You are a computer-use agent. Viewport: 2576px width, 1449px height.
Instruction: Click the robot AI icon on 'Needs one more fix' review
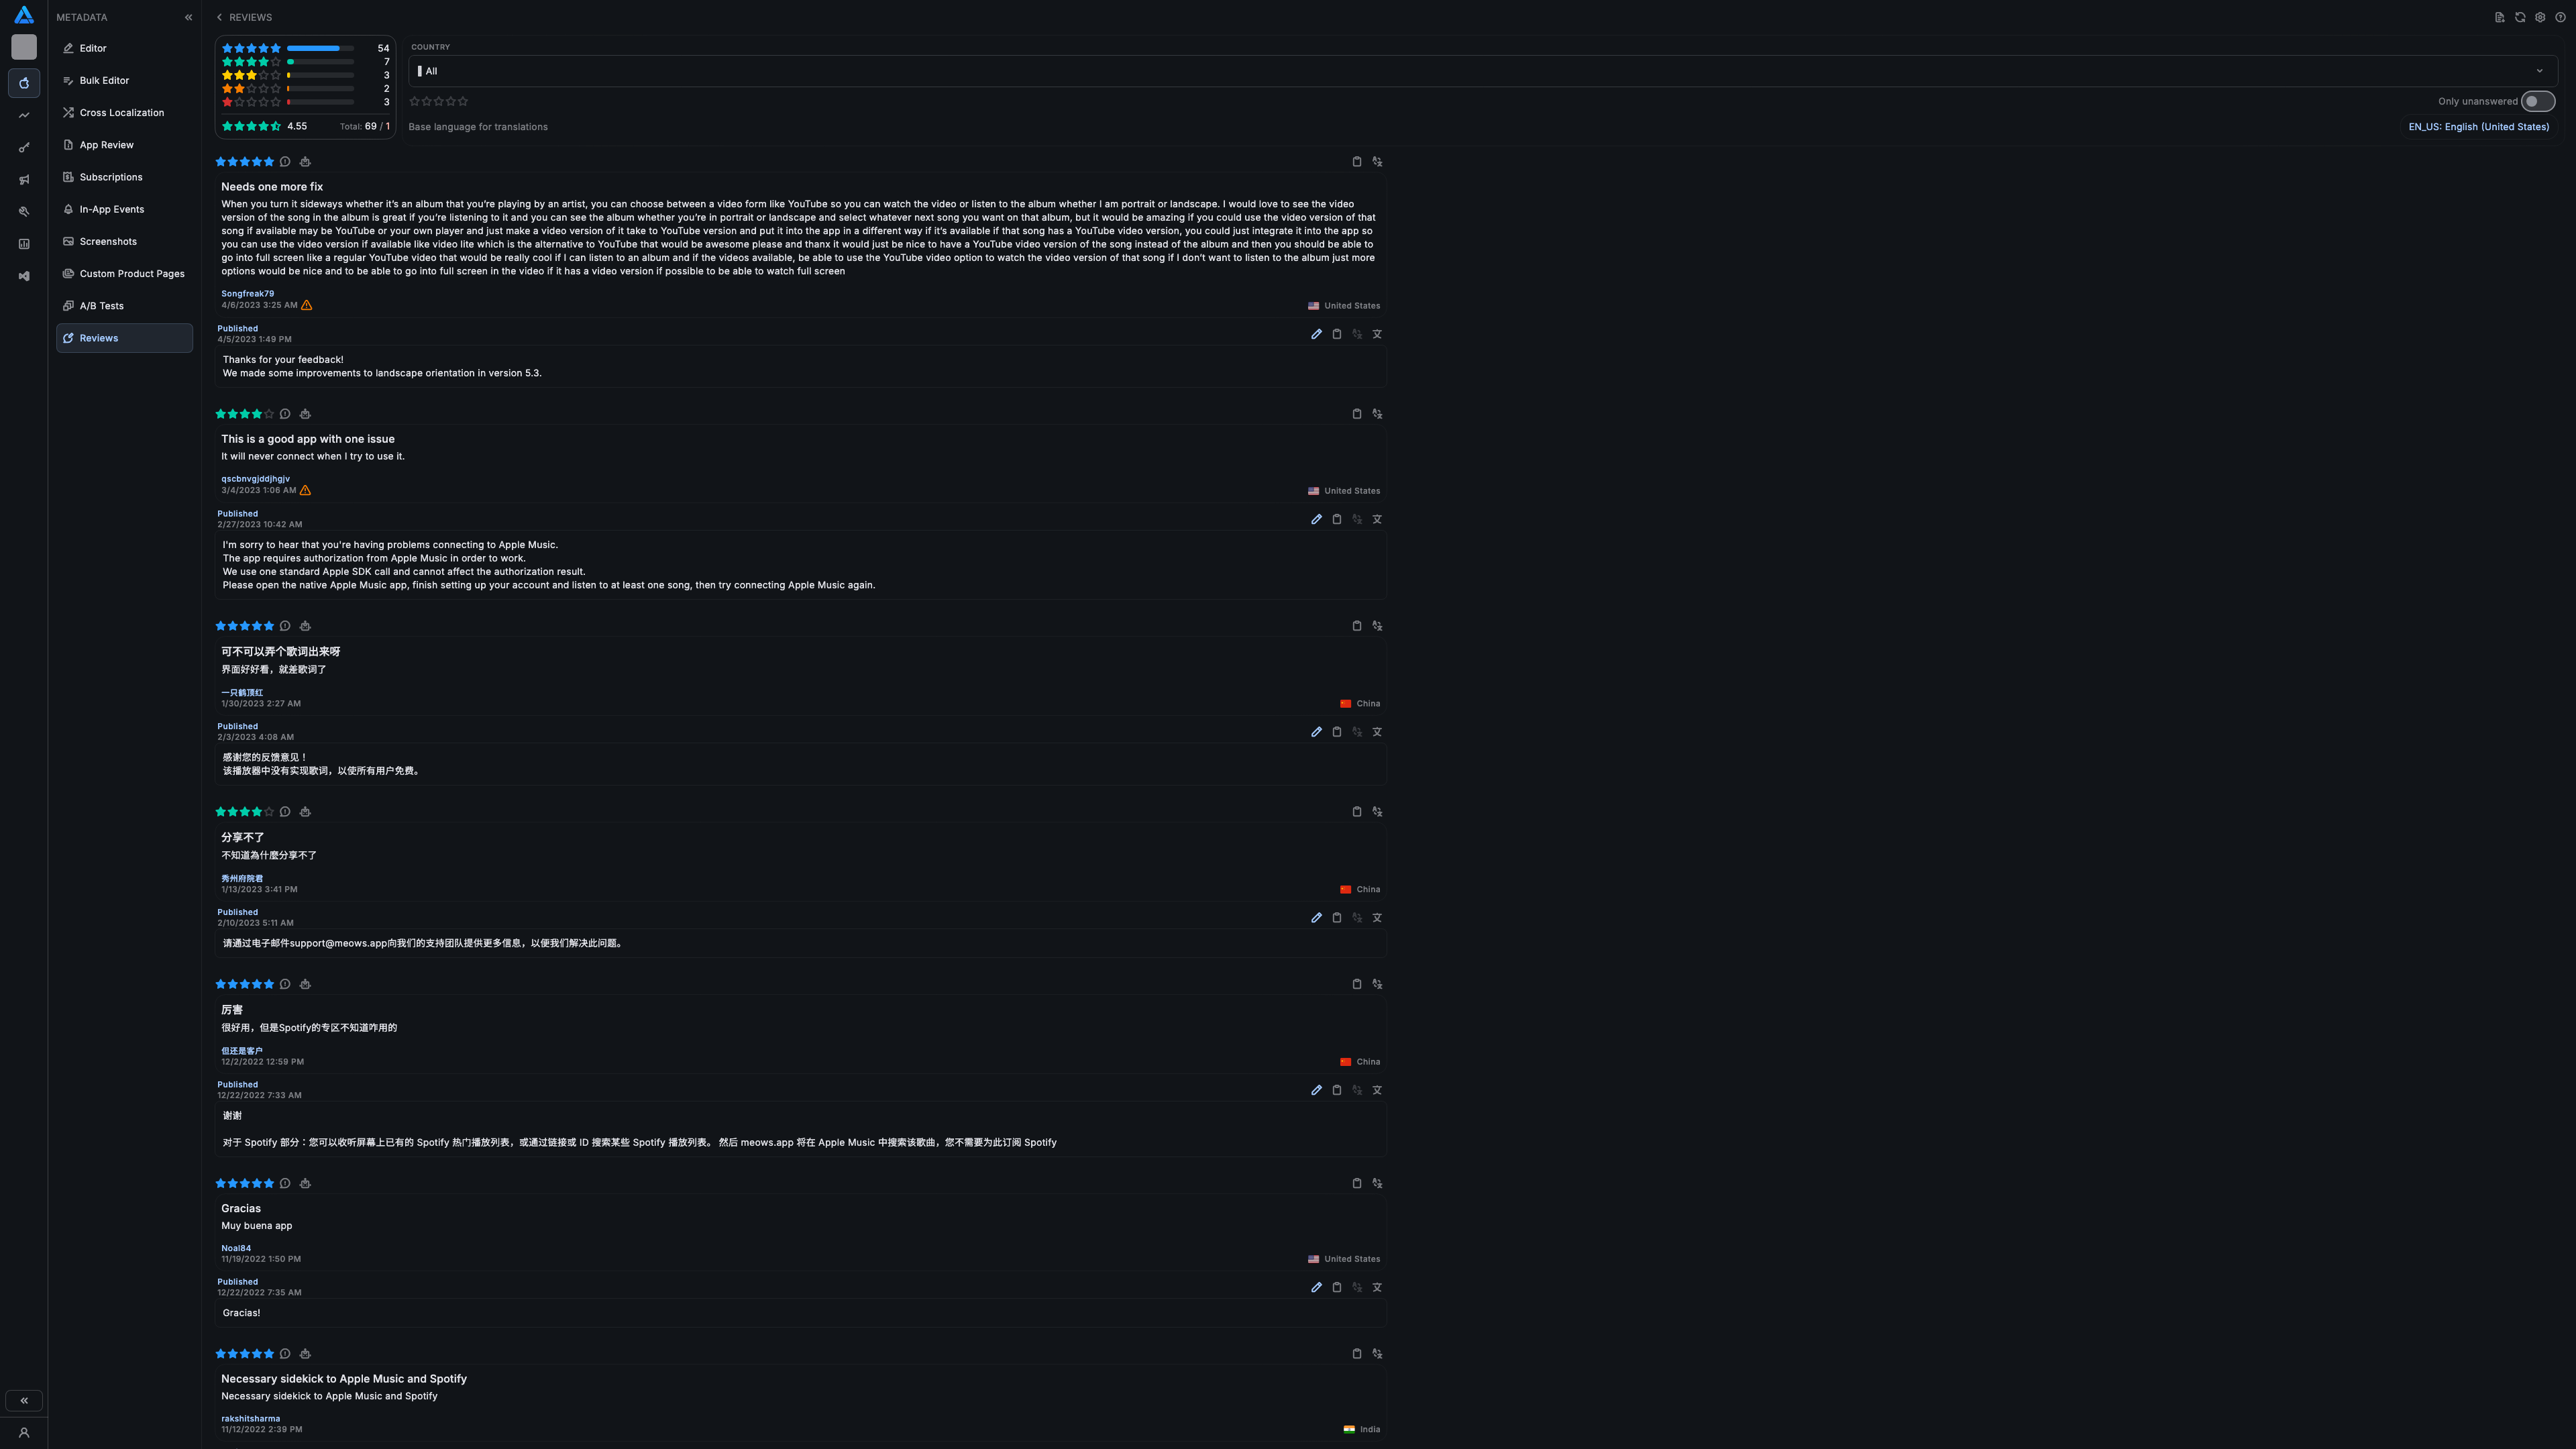pyautogui.click(x=305, y=162)
